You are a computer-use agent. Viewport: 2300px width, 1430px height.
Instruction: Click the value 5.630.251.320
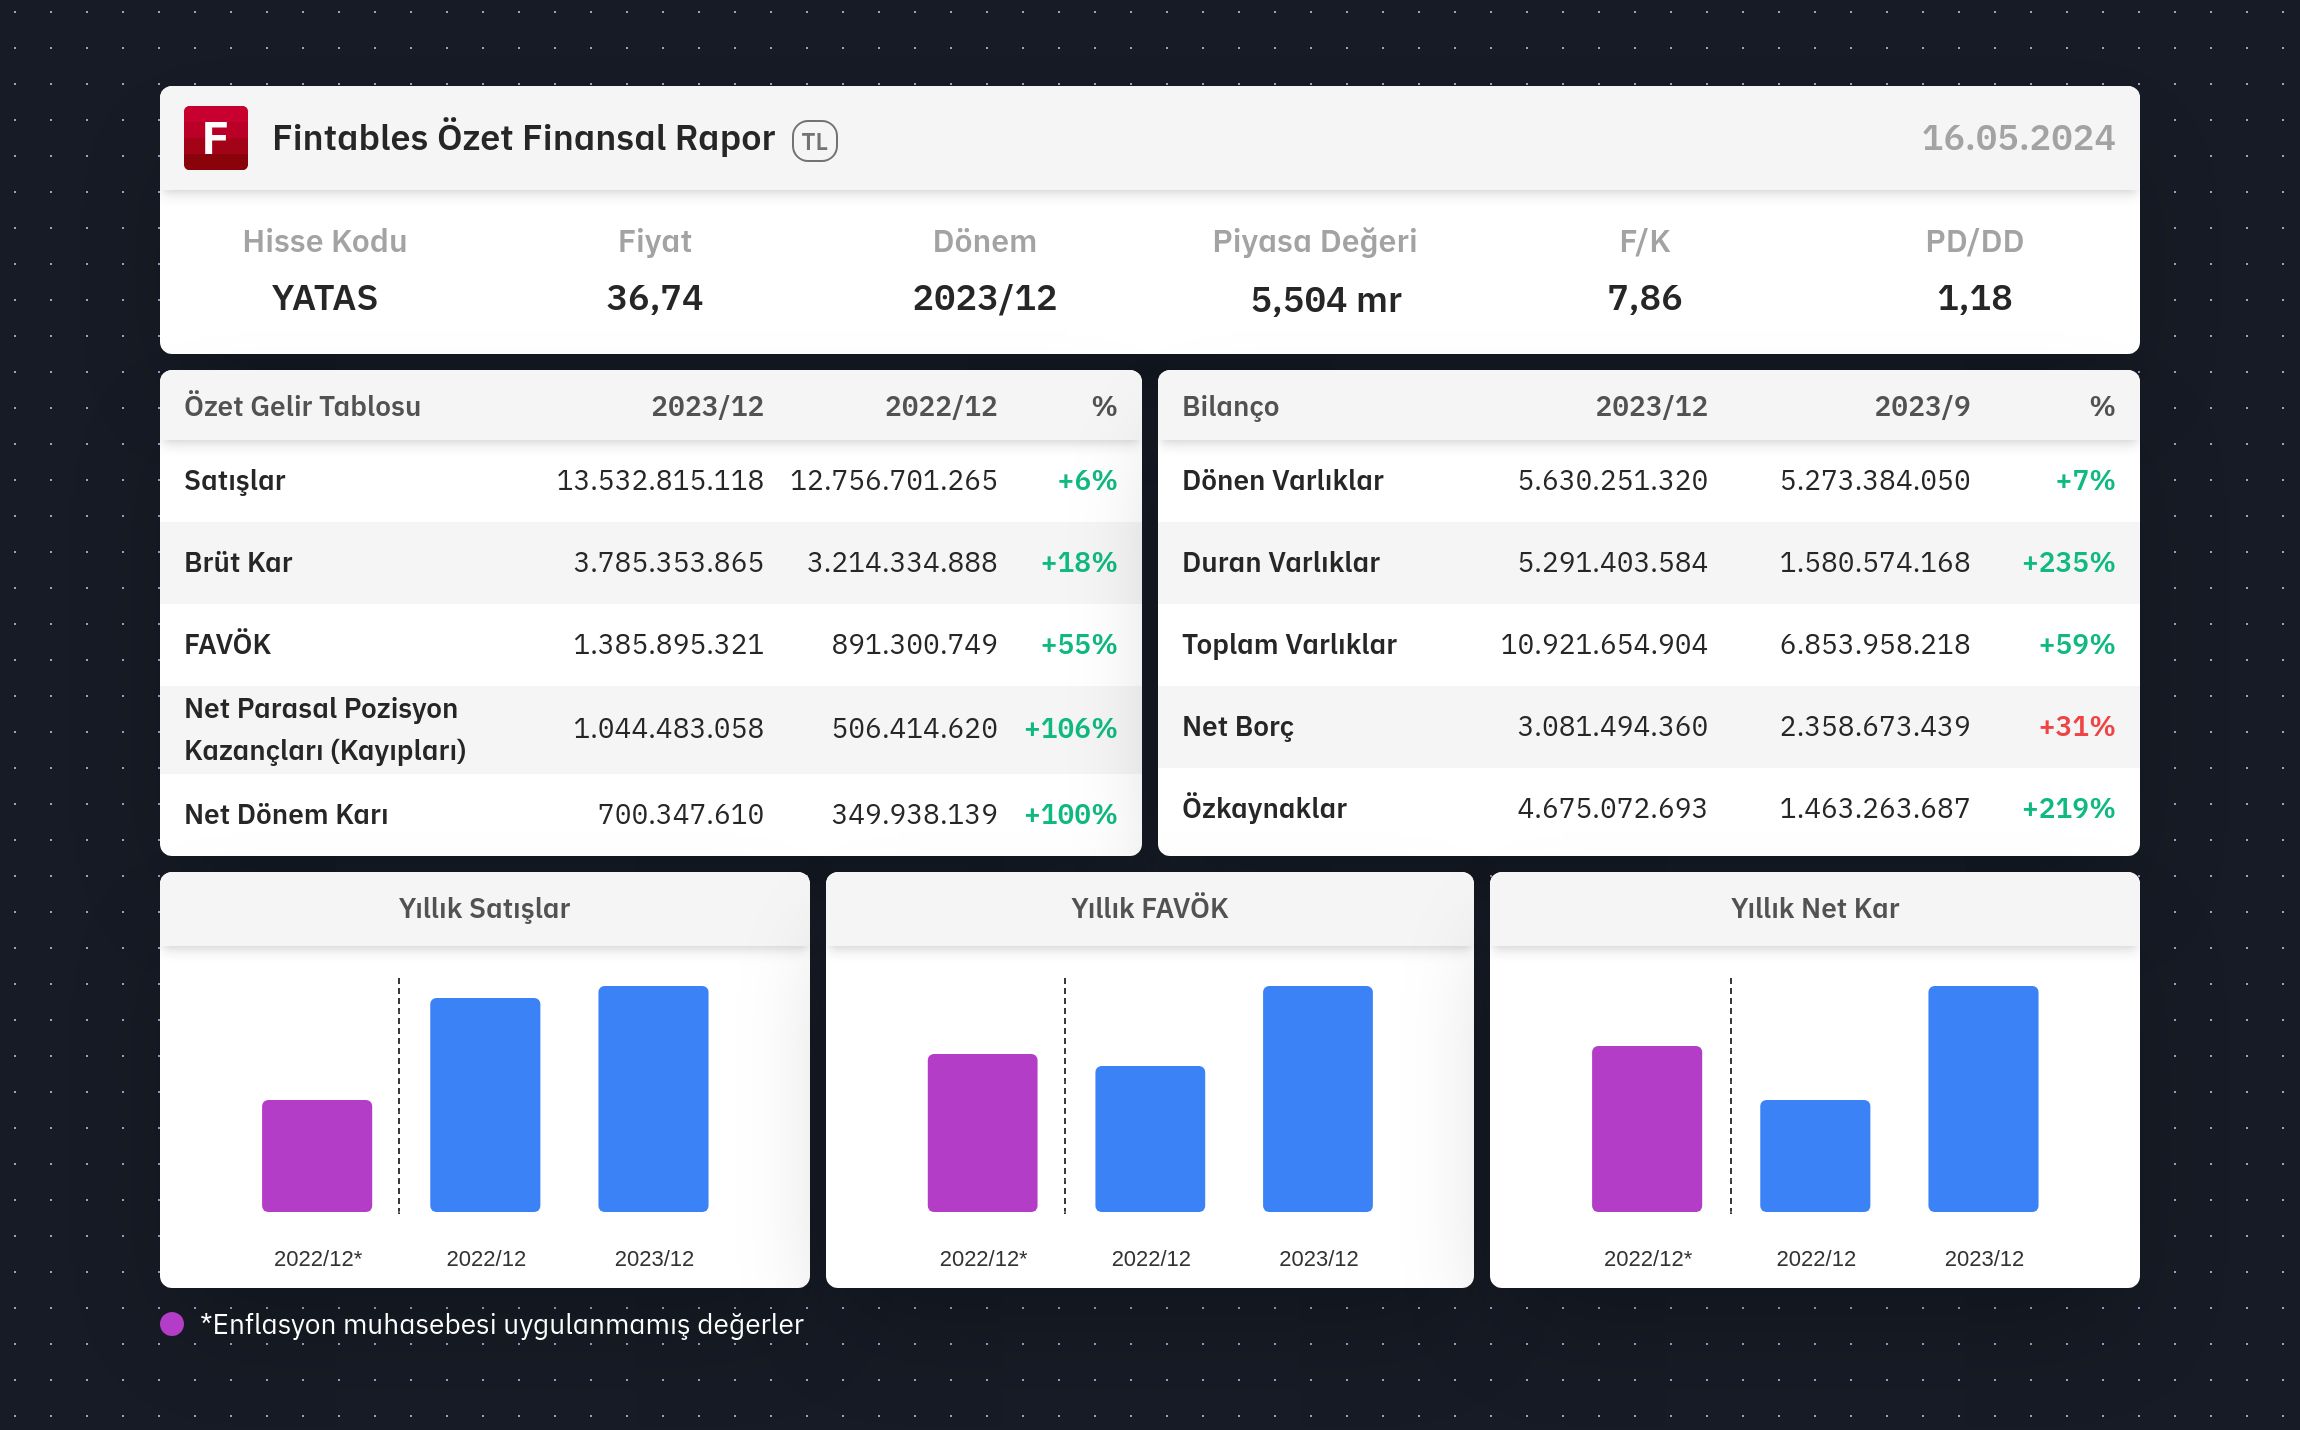1613,481
